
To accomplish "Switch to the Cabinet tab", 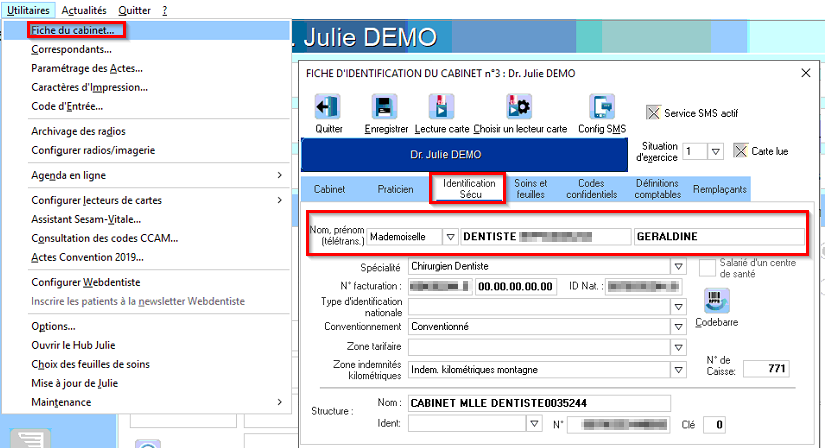I will [329, 189].
